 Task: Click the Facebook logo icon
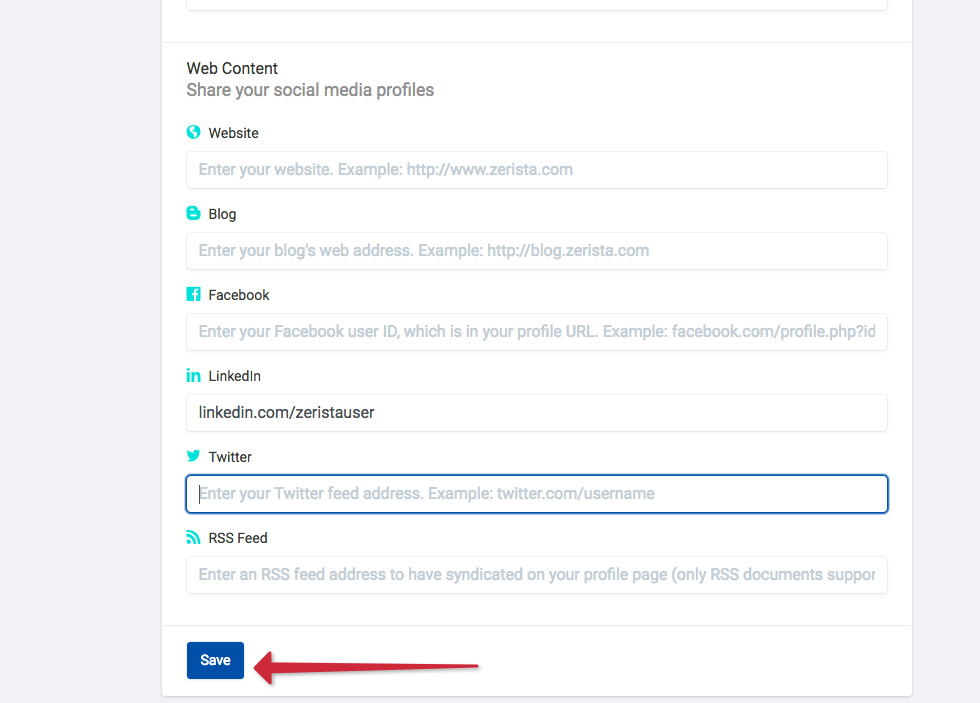tap(193, 294)
